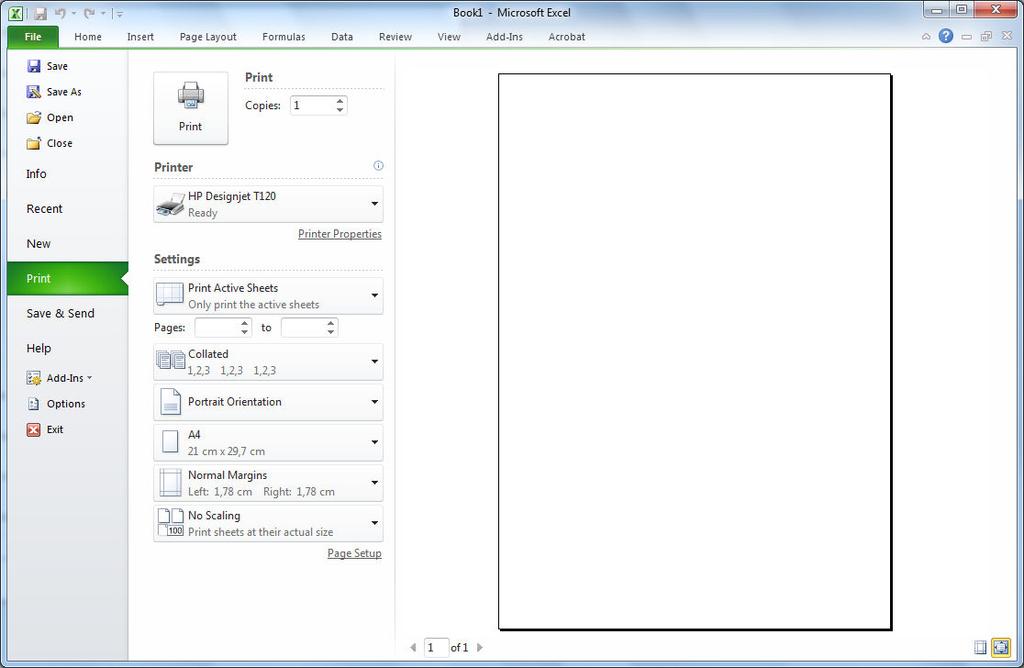Open the Insert ribbon tab

(x=140, y=37)
